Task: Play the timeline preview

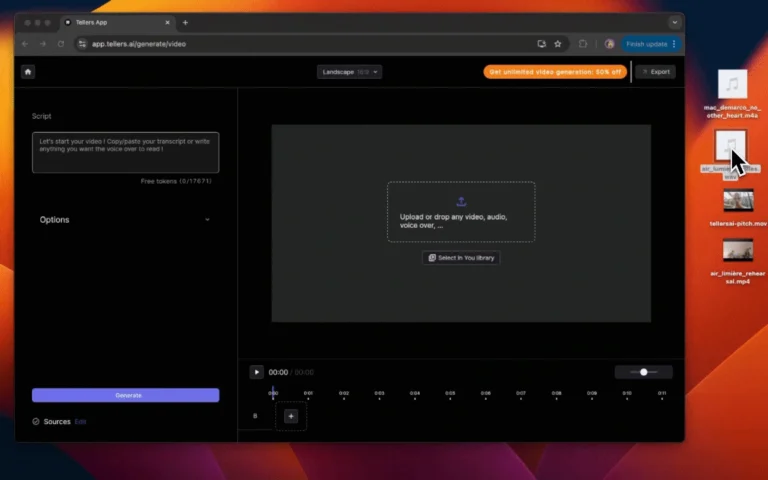Action: click(256, 372)
